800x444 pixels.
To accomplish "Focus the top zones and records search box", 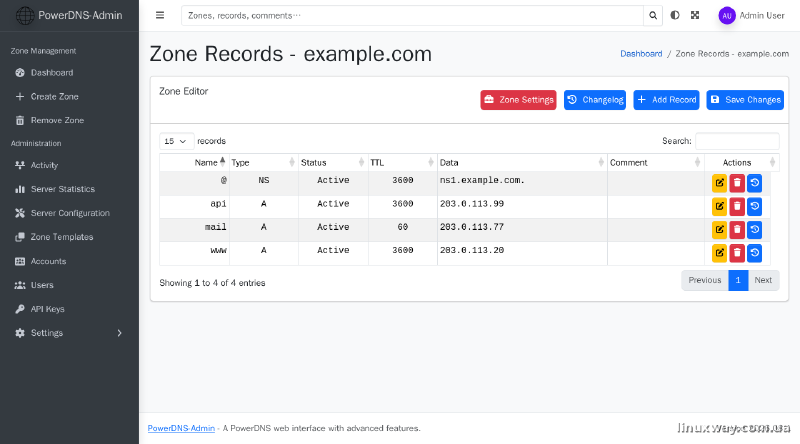I will 412,16.
